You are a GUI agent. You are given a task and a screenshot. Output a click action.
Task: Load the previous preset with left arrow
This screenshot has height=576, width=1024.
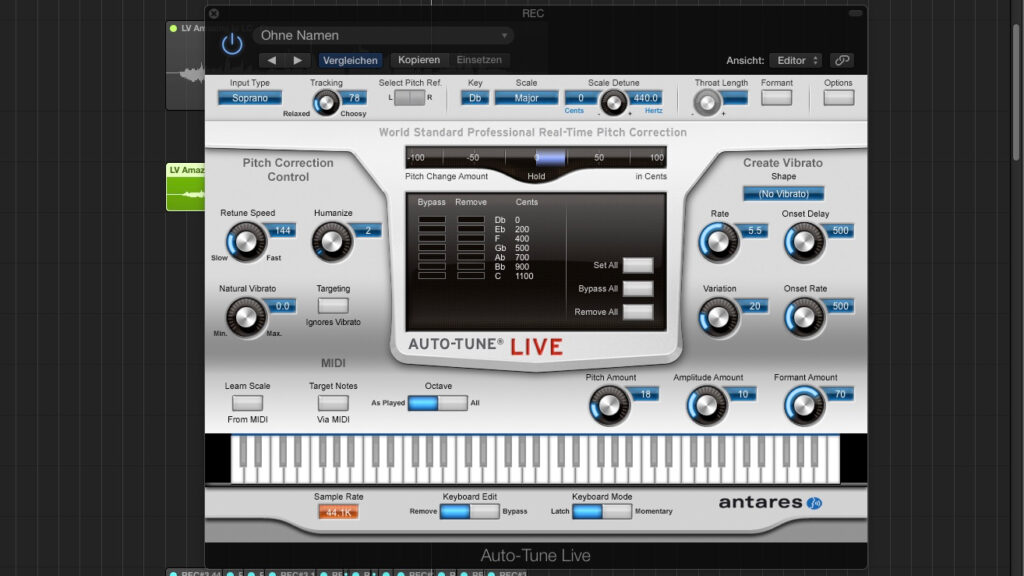coord(271,60)
